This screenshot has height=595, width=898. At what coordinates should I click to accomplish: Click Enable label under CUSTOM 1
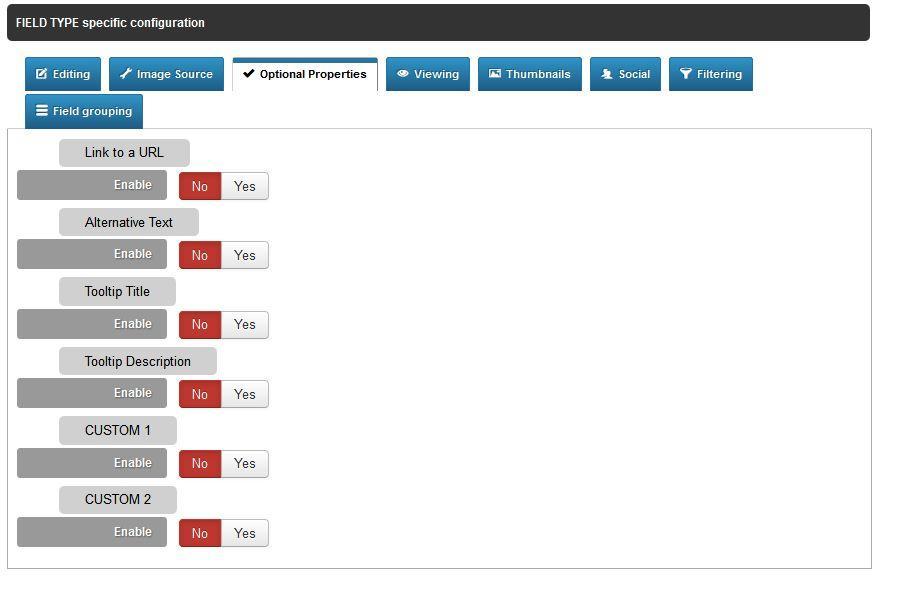(x=92, y=463)
